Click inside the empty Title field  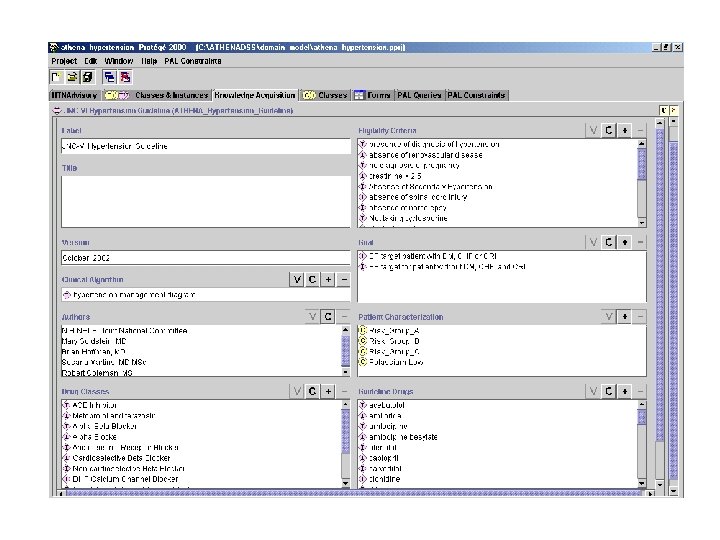206,202
